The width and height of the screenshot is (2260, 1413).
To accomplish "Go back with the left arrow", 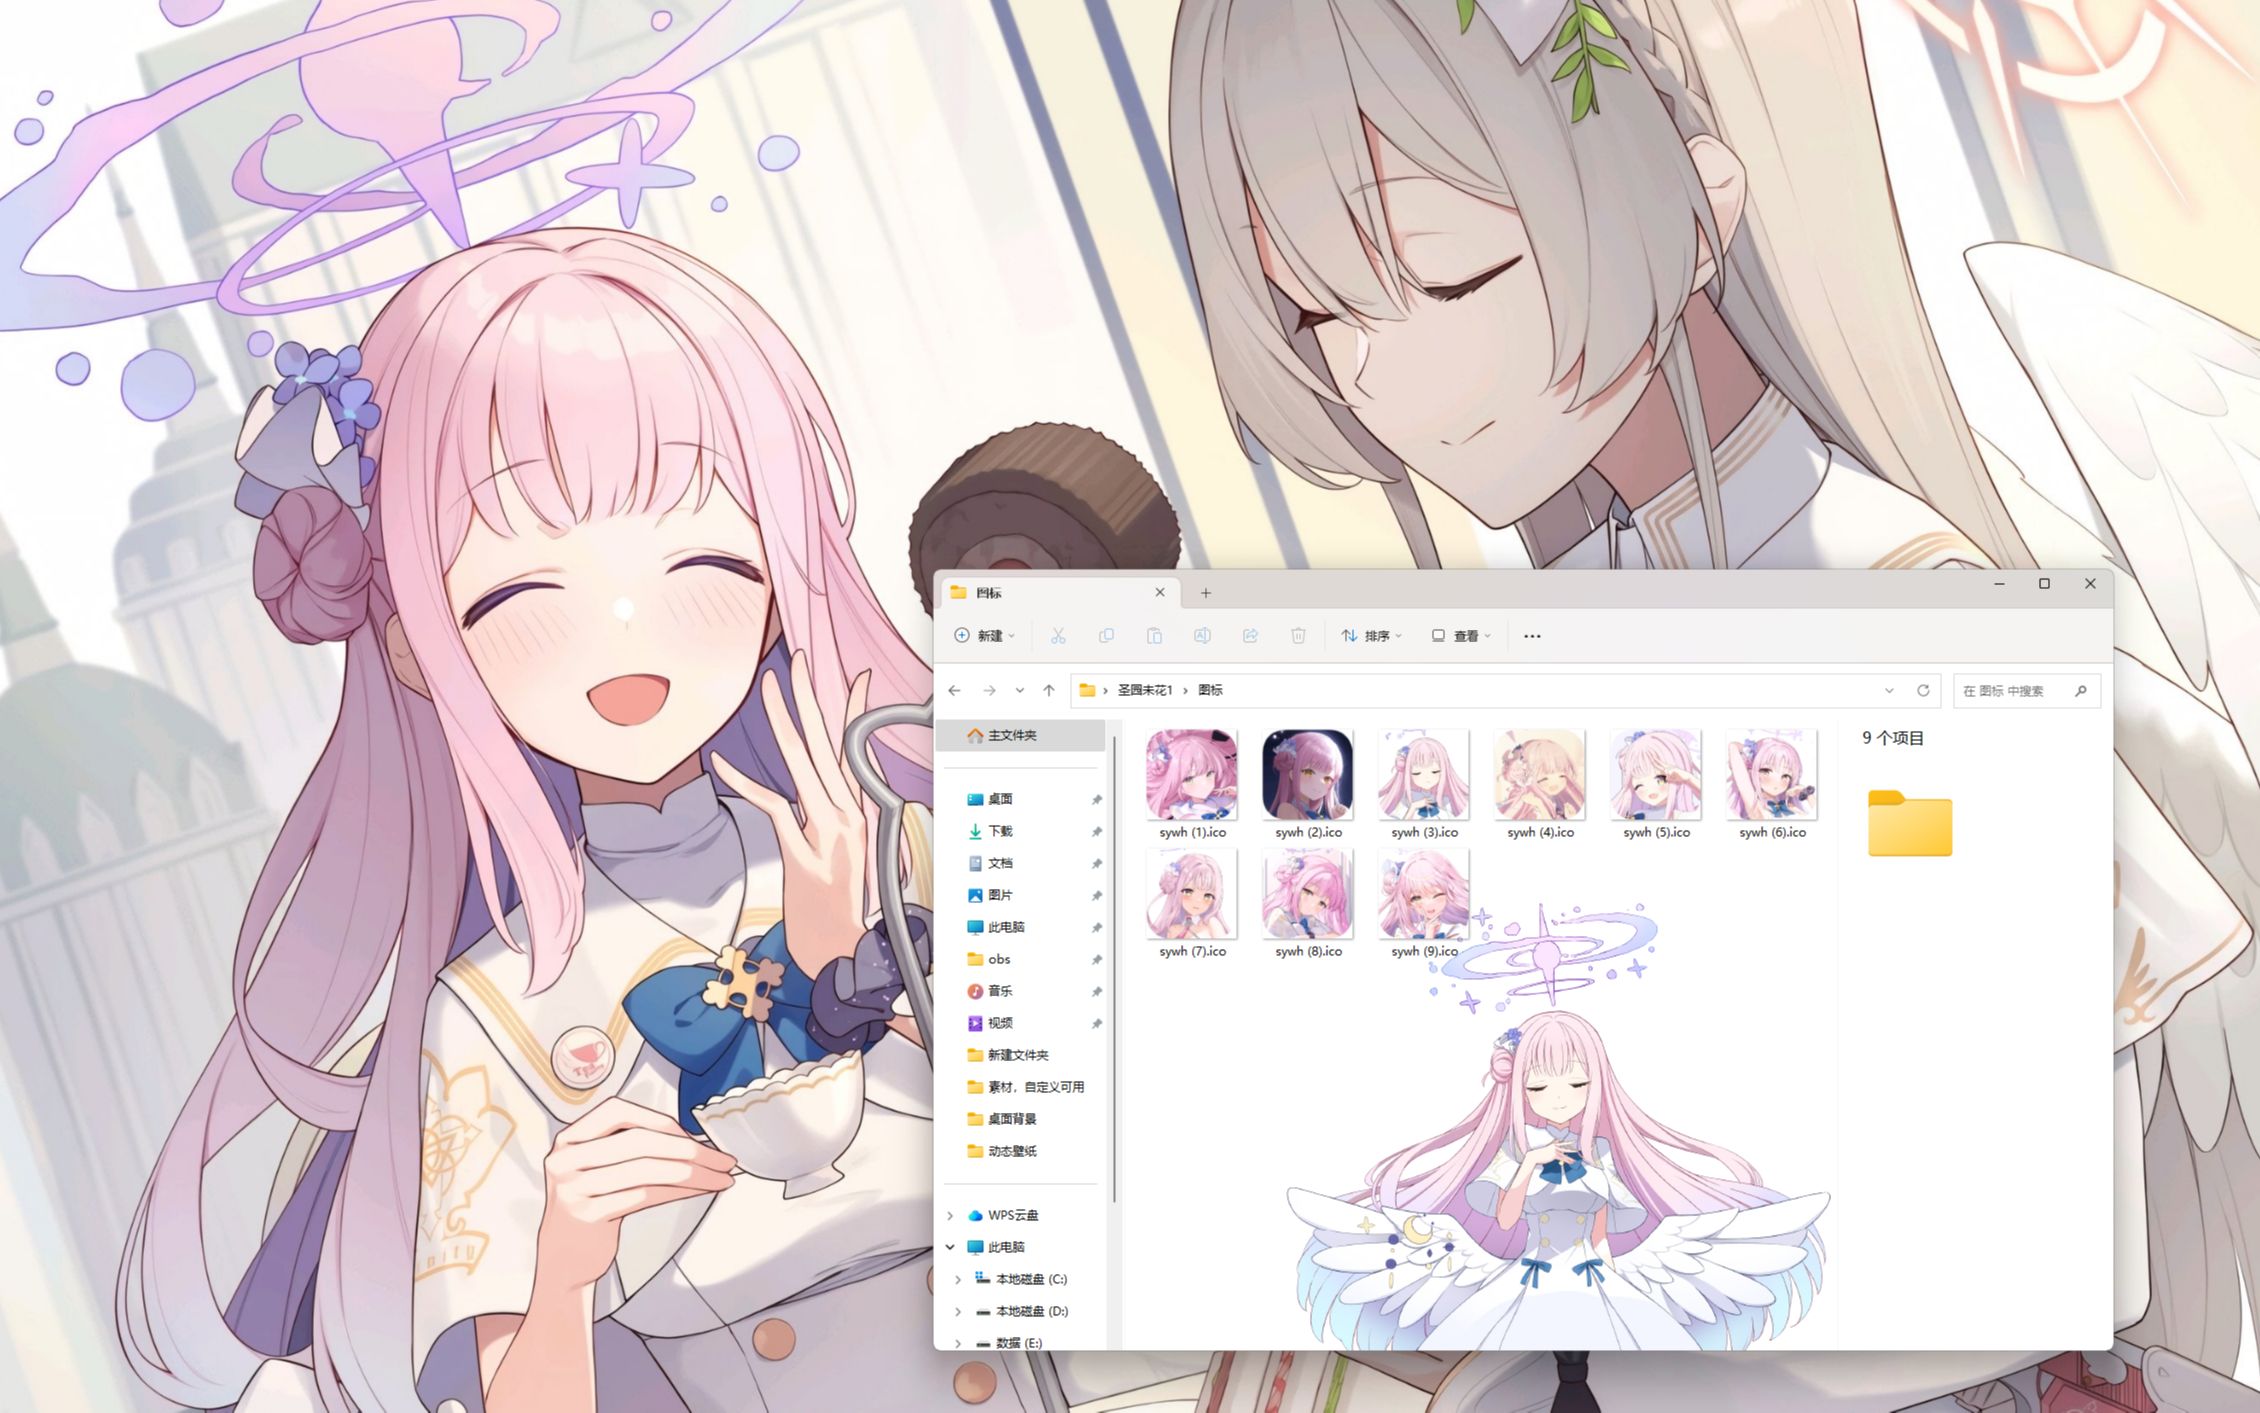I will pyautogui.click(x=954, y=690).
